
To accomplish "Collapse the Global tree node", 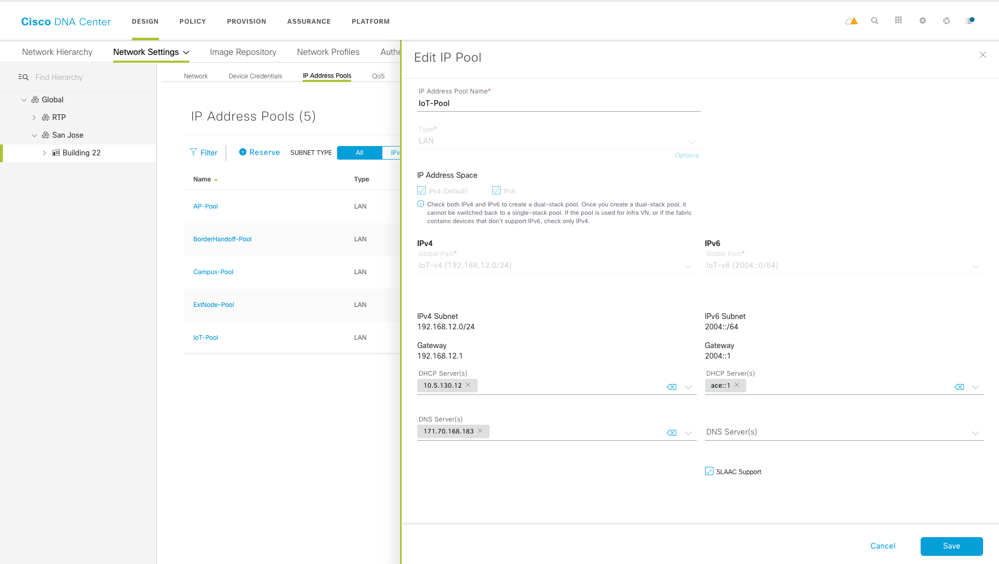I will [x=24, y=99].
